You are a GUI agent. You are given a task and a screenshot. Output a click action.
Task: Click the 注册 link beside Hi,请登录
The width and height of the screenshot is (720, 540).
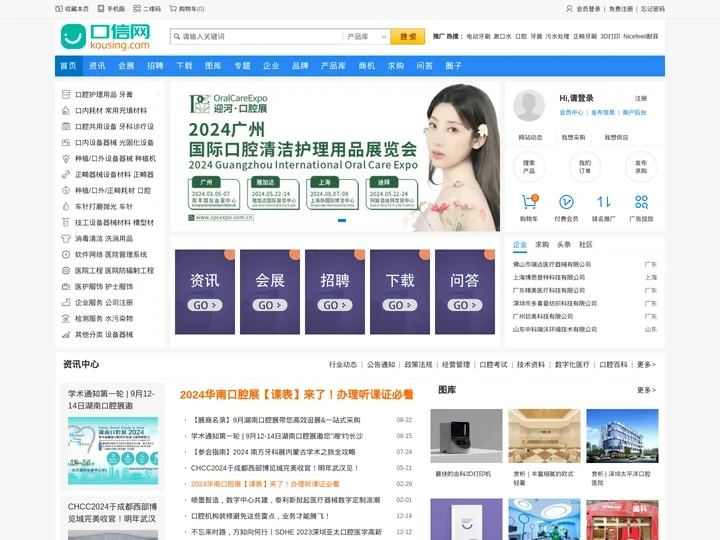[641, 98]
